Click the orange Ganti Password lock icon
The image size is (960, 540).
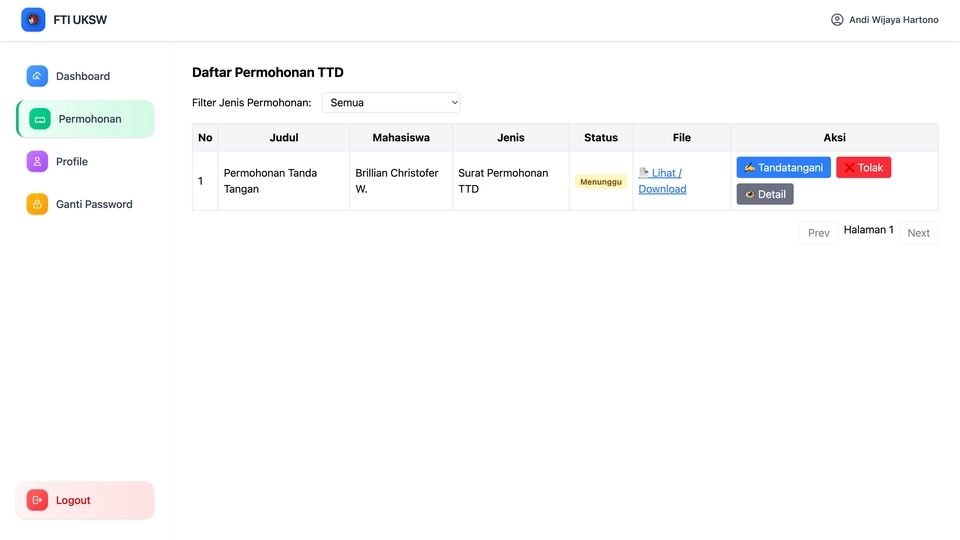37,204
